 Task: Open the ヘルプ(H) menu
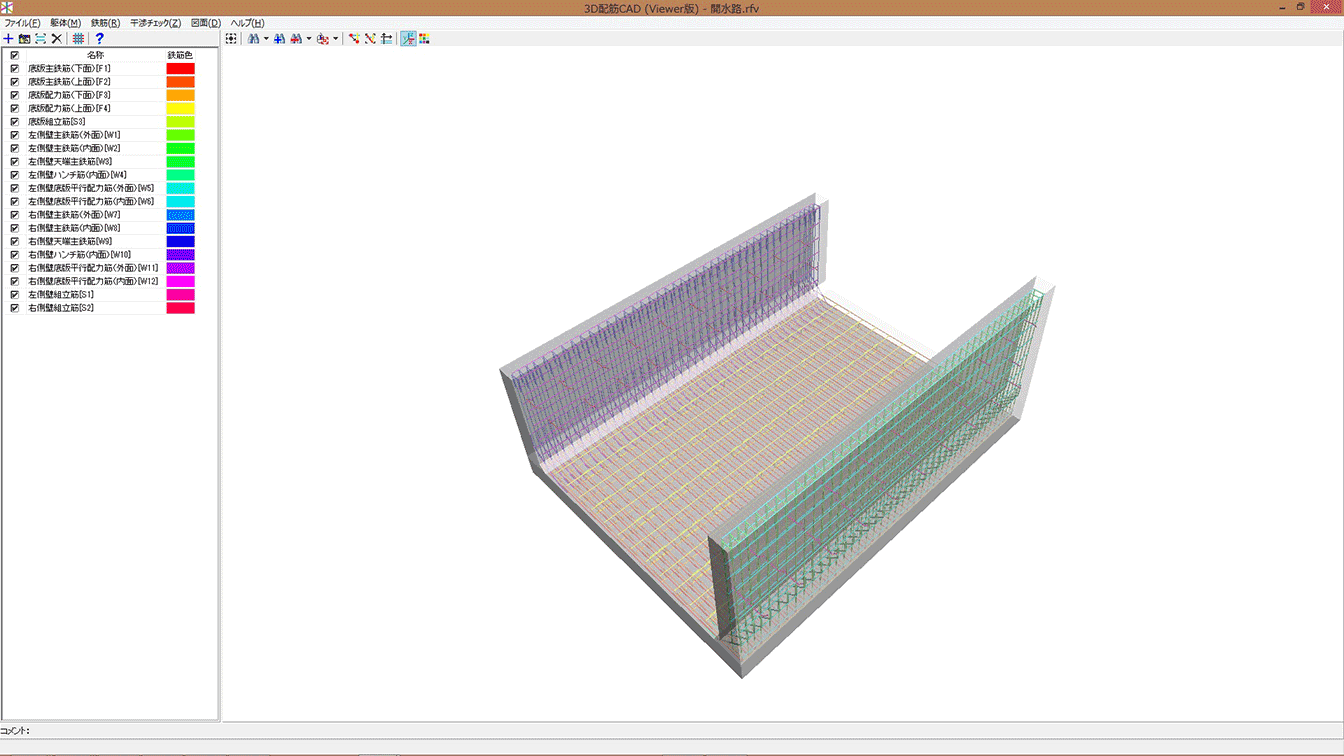coord(247,23)
